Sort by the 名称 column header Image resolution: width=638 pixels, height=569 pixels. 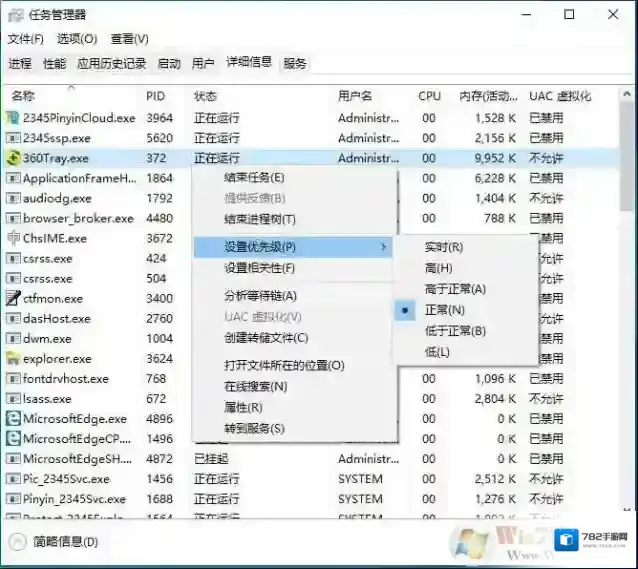pyautogui.click(x=23, y=96)
